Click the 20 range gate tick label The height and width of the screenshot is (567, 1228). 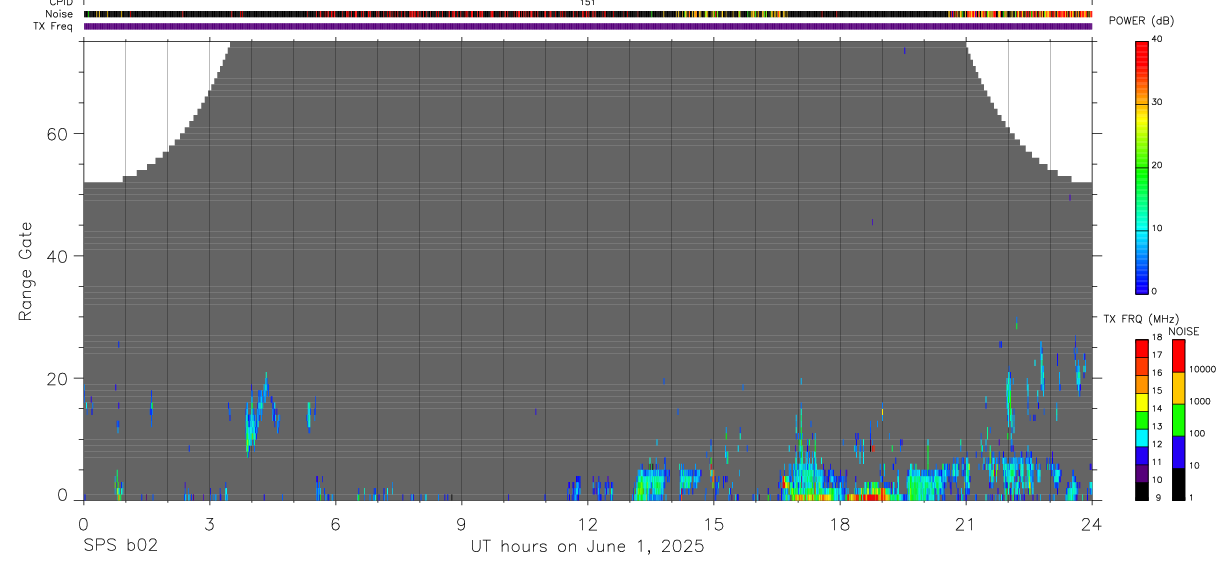click(56, 378)
